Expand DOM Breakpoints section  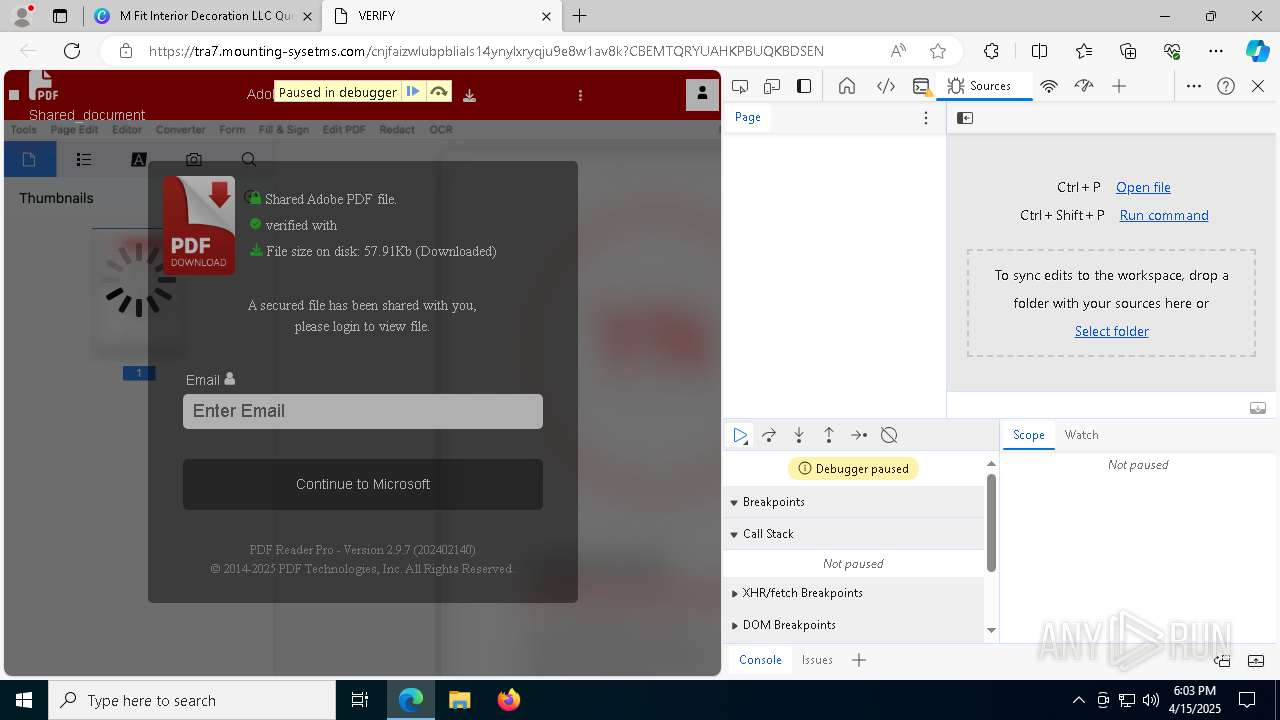coord(854,625)
